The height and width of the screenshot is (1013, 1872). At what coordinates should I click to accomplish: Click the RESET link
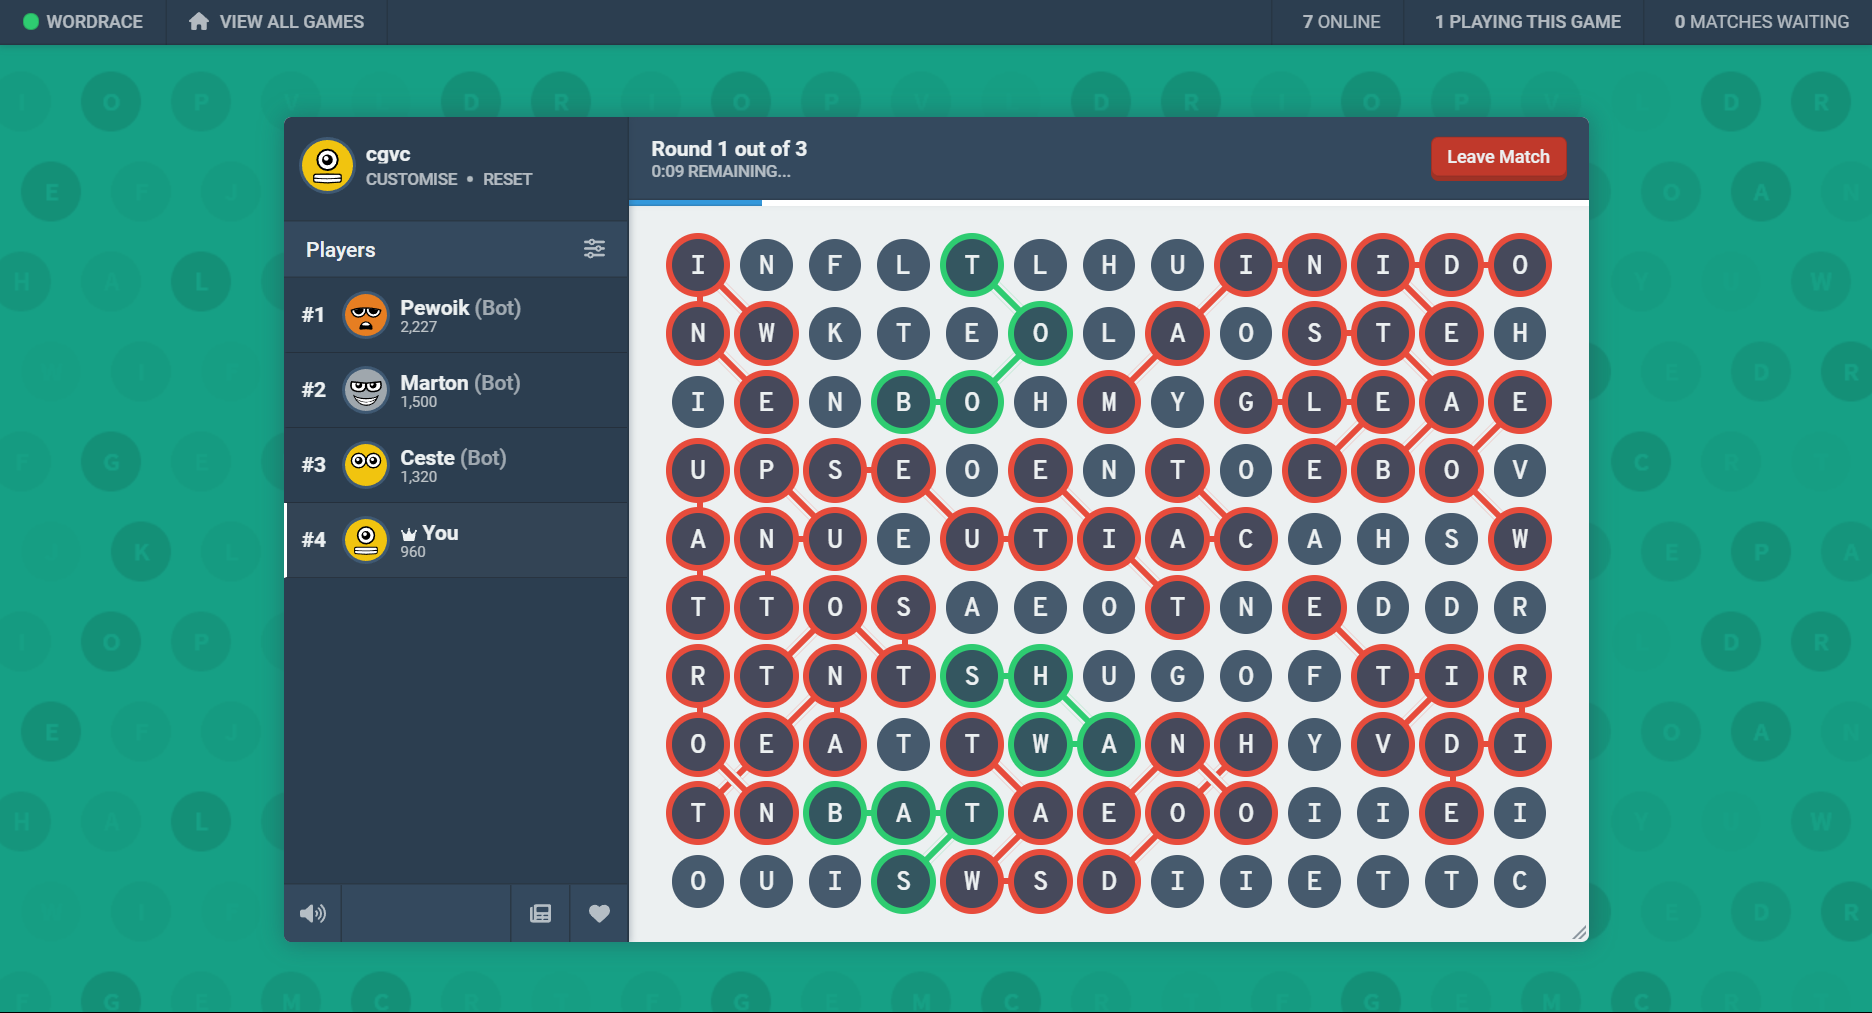(x=508, y=179)
